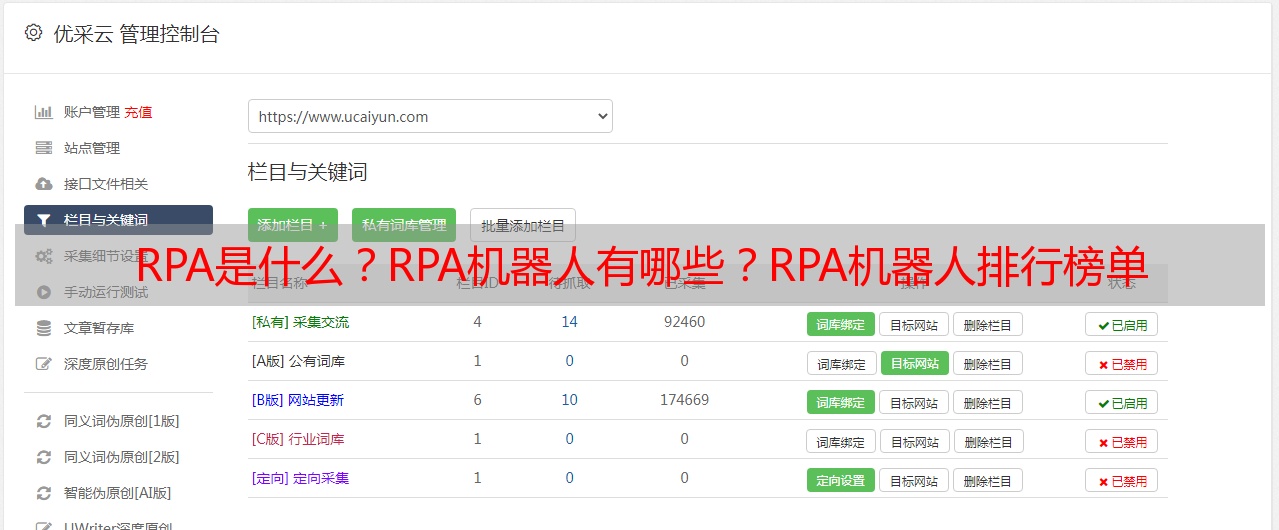Click the gear icon beside 优采云 管理控制台

33,33
